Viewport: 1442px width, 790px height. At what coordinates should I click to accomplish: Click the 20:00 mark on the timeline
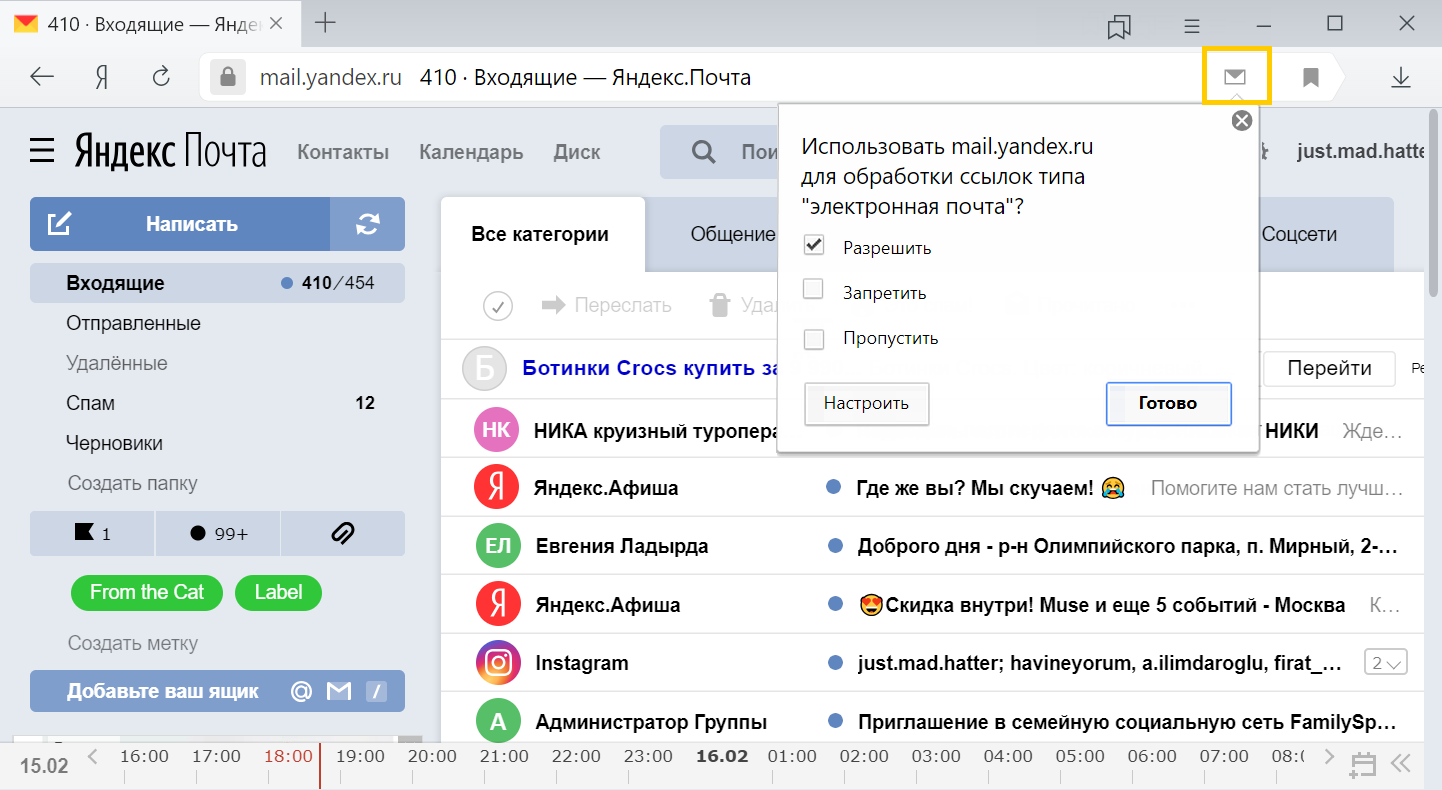click(432, 756)
